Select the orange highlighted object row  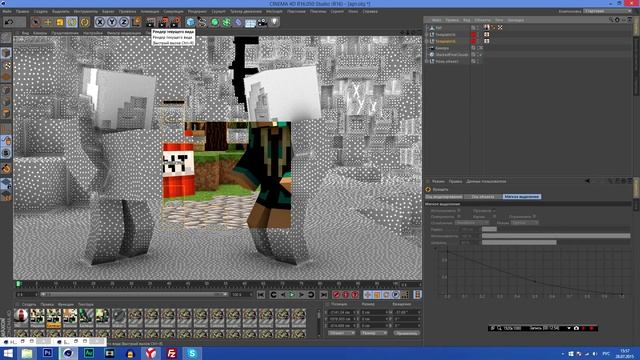click(445, 41)
